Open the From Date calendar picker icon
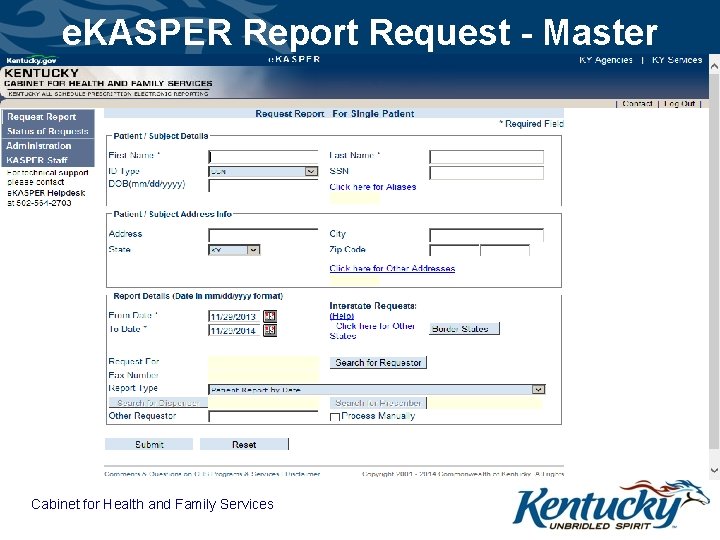720x540 pixels. pos(270,316)
